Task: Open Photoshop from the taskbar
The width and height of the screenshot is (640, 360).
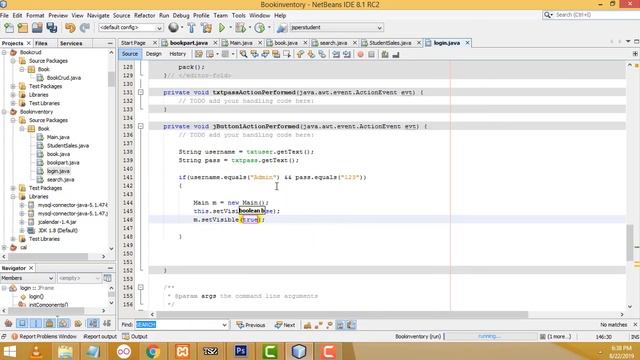Action: coord(240,351)
